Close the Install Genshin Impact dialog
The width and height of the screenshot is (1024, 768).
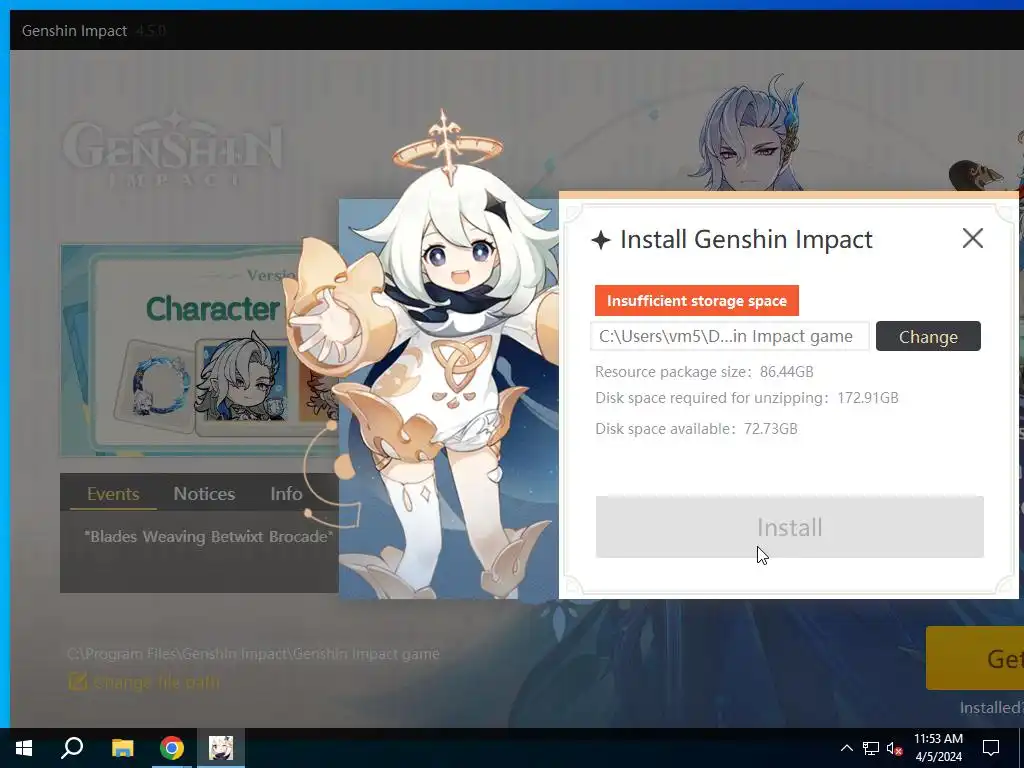pyautogui.click(x=972, y=238)
